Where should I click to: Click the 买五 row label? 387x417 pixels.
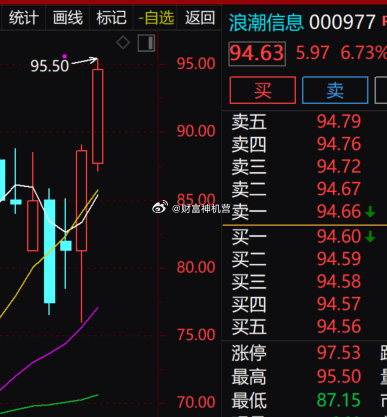coord(249,327)
